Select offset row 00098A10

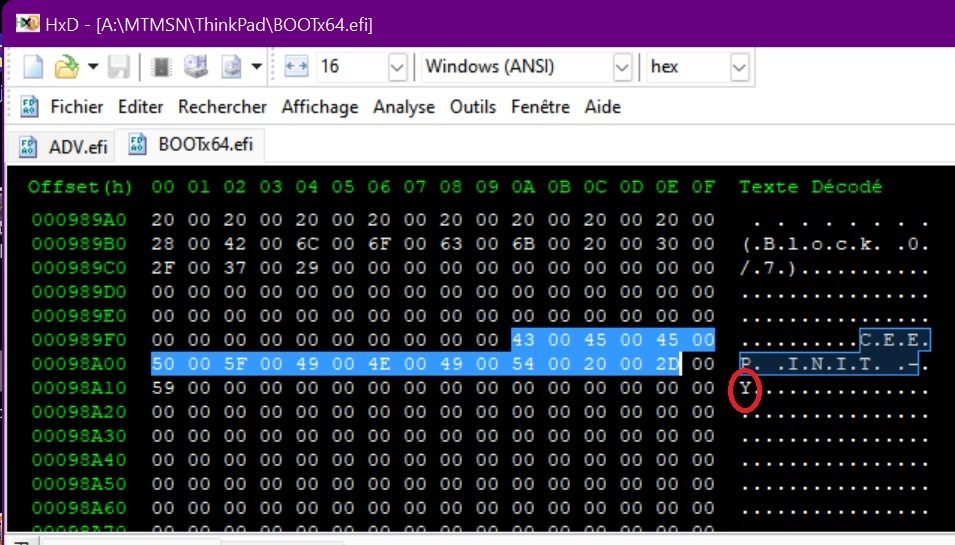coord(79,388)
